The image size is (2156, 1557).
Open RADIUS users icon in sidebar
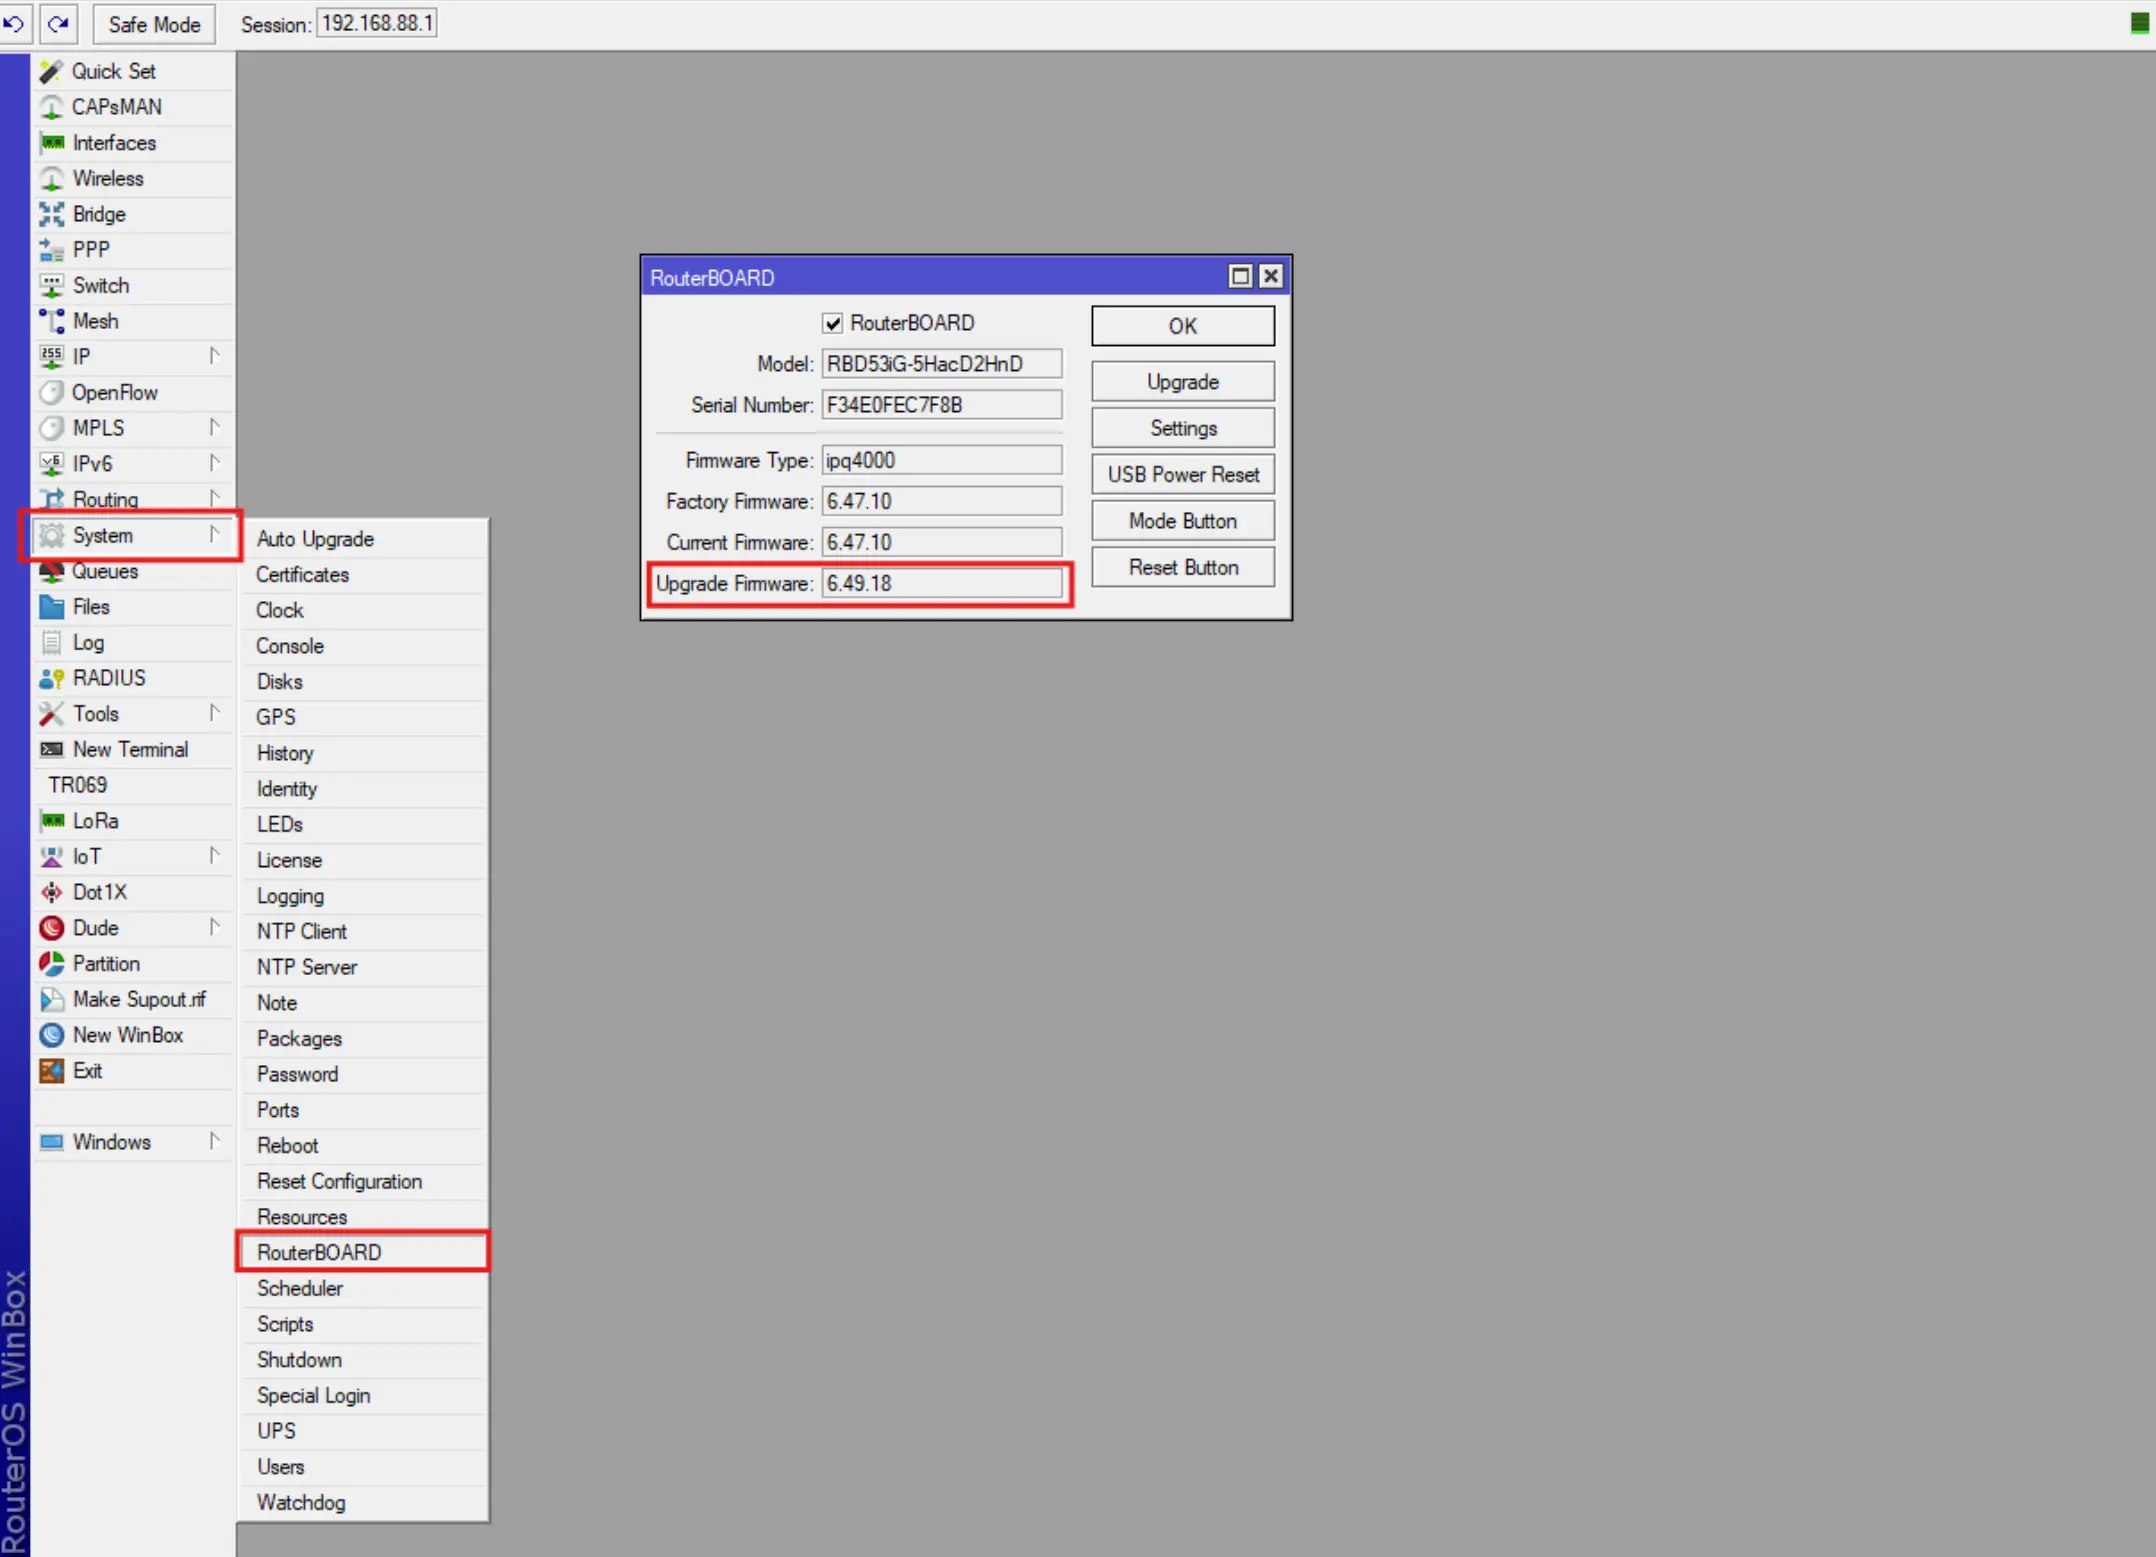[x=51, y=678]
